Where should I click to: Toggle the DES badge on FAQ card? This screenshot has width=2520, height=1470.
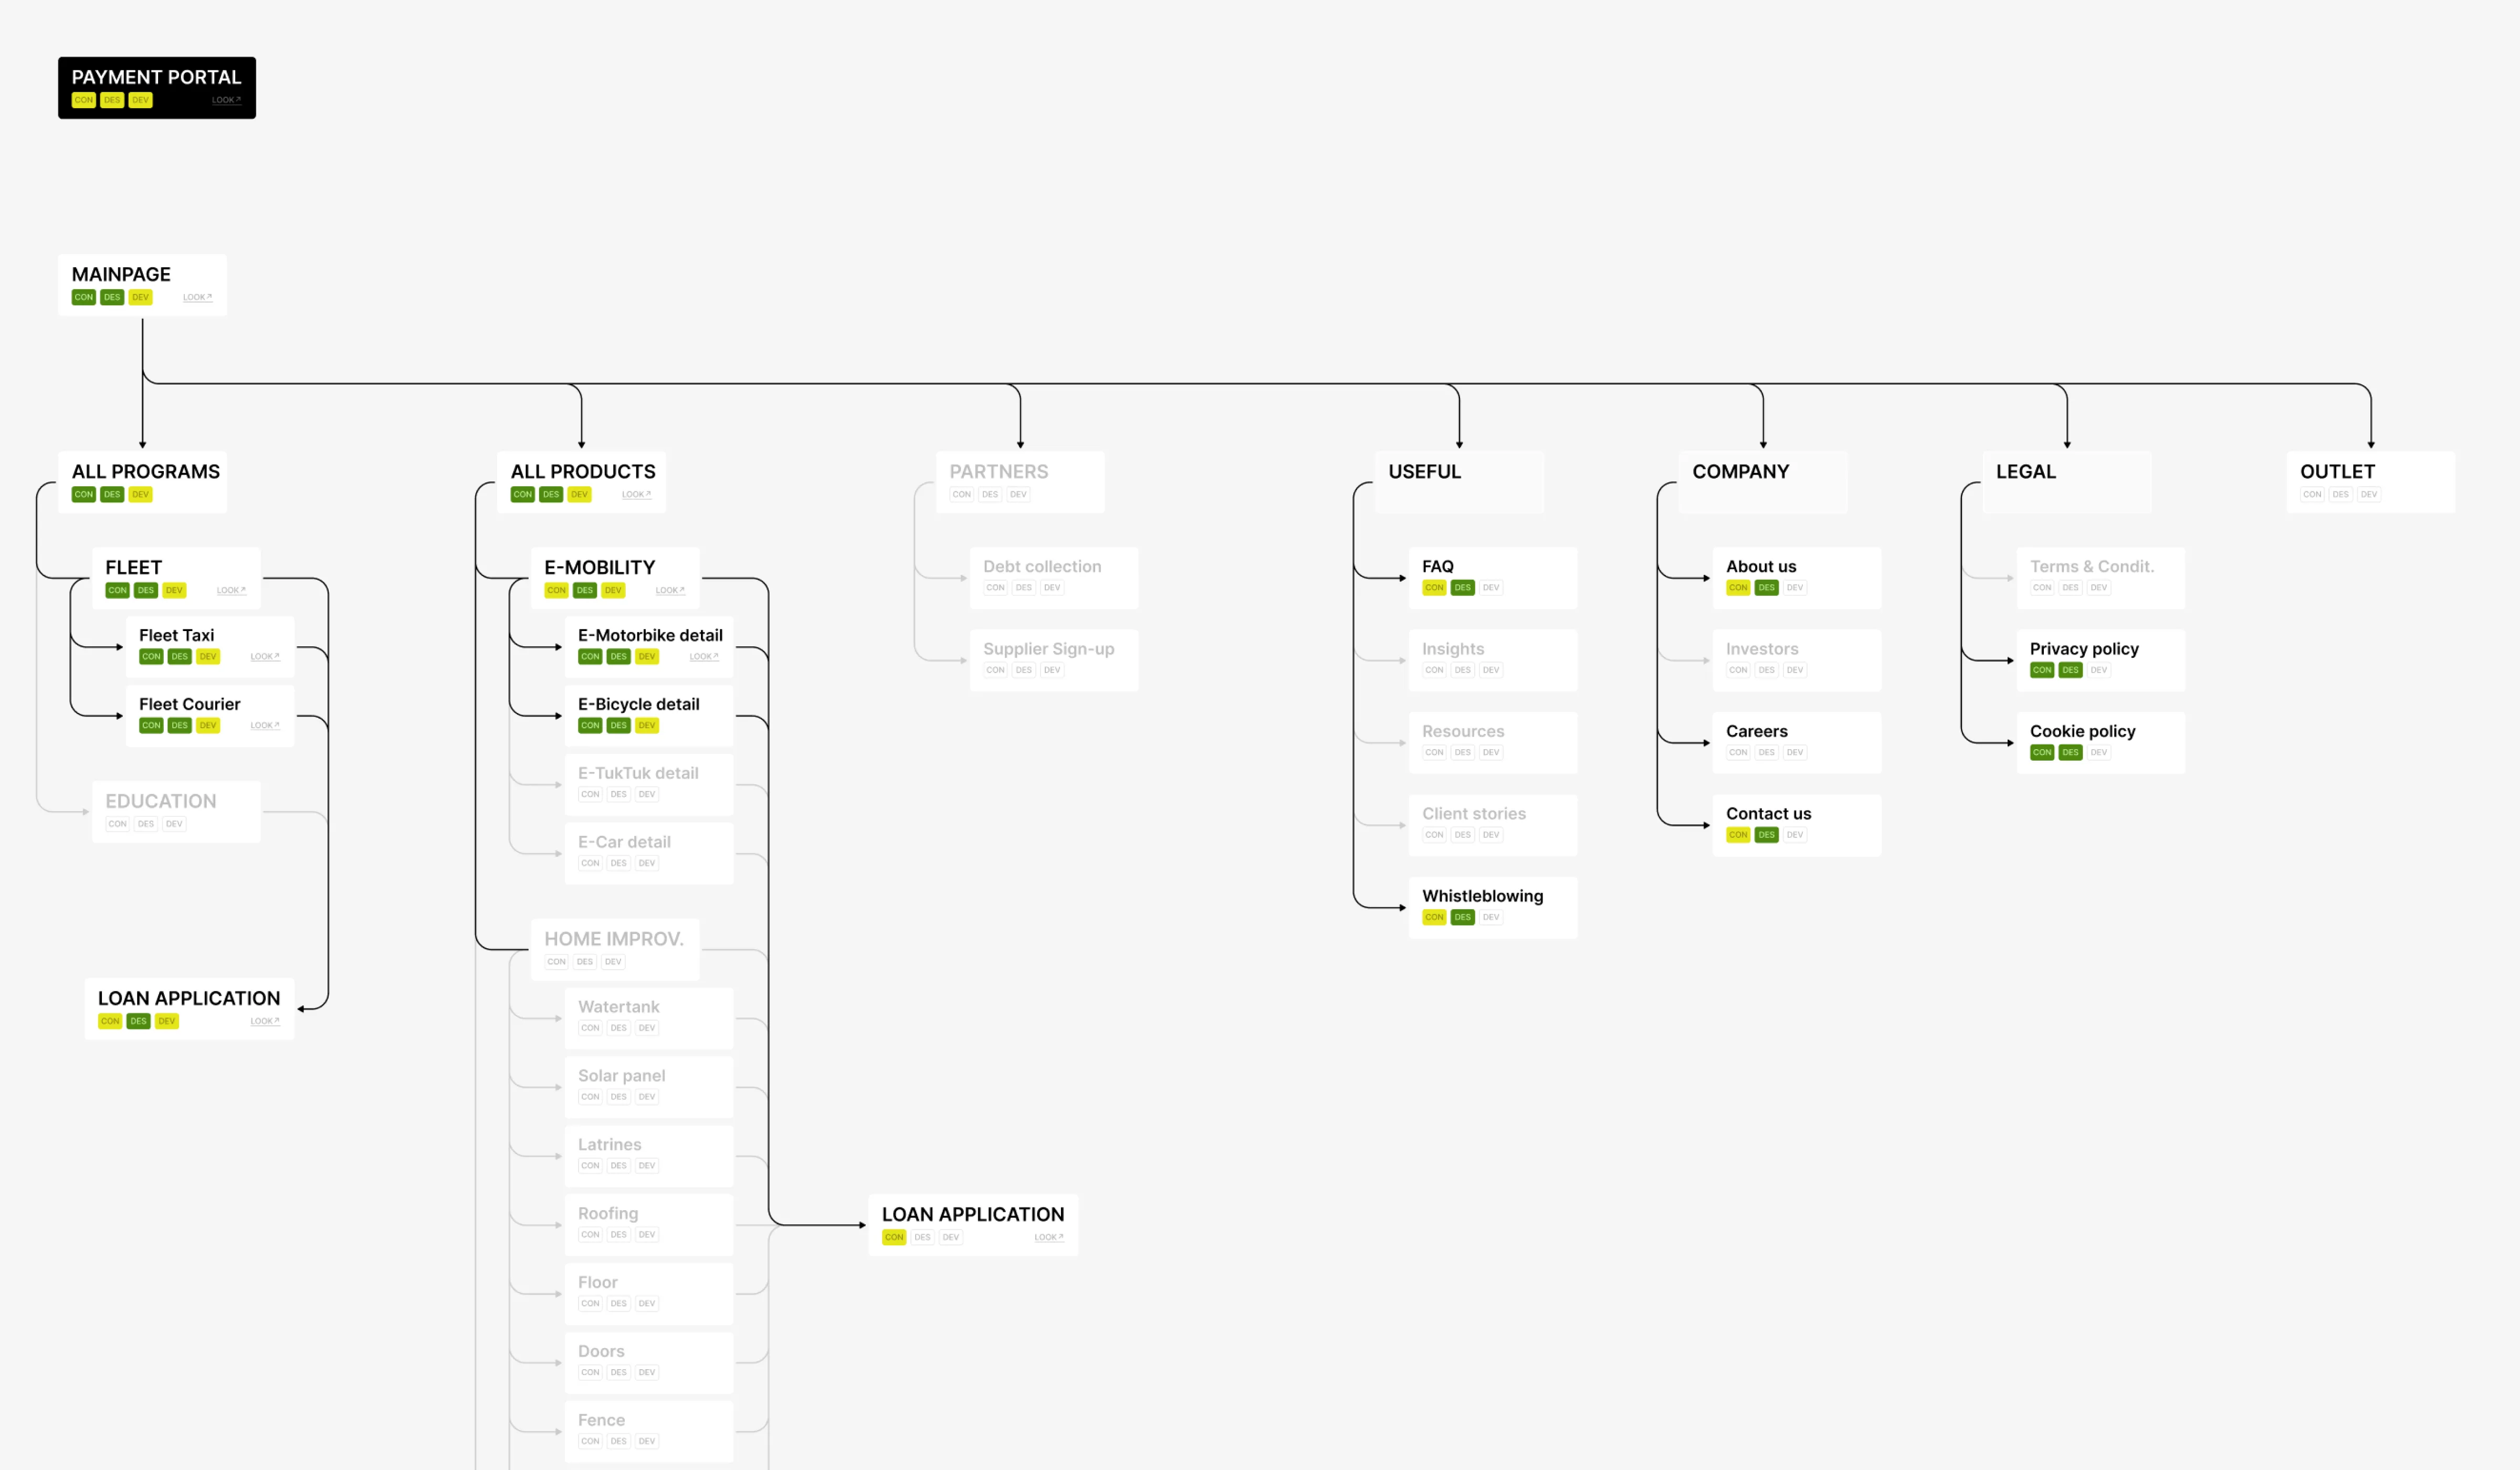pyautogui.click(x=1462, y=588)
